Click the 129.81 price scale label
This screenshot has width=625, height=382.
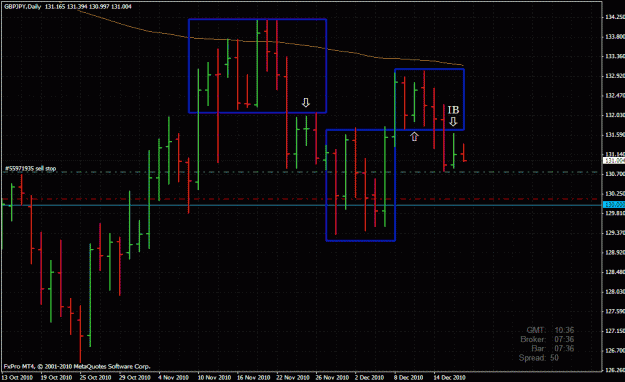click(x=615, y=213)
